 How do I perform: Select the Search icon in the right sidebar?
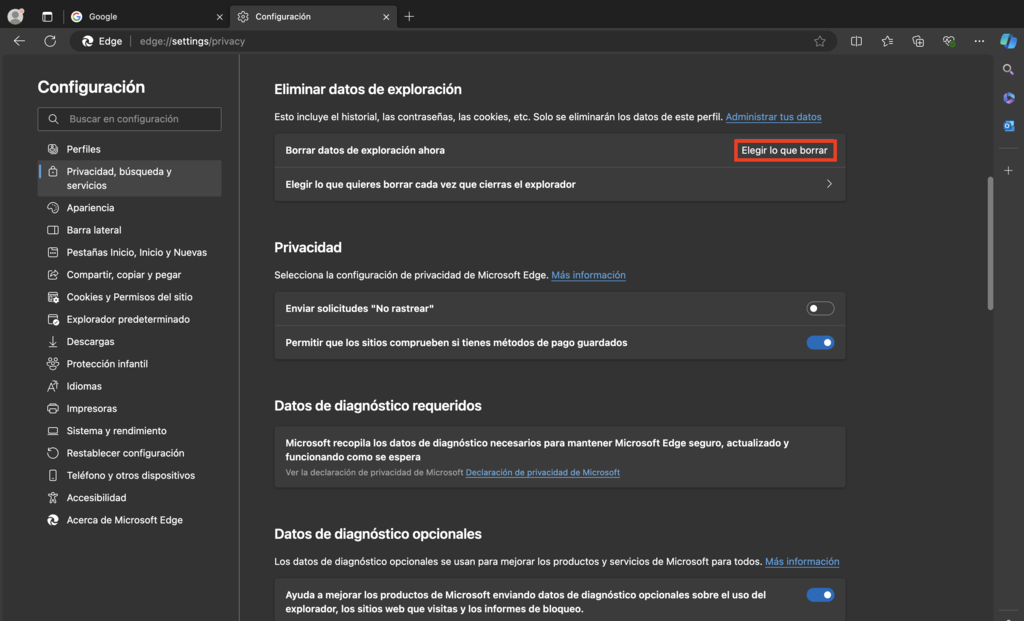[x=1008, y=68]
